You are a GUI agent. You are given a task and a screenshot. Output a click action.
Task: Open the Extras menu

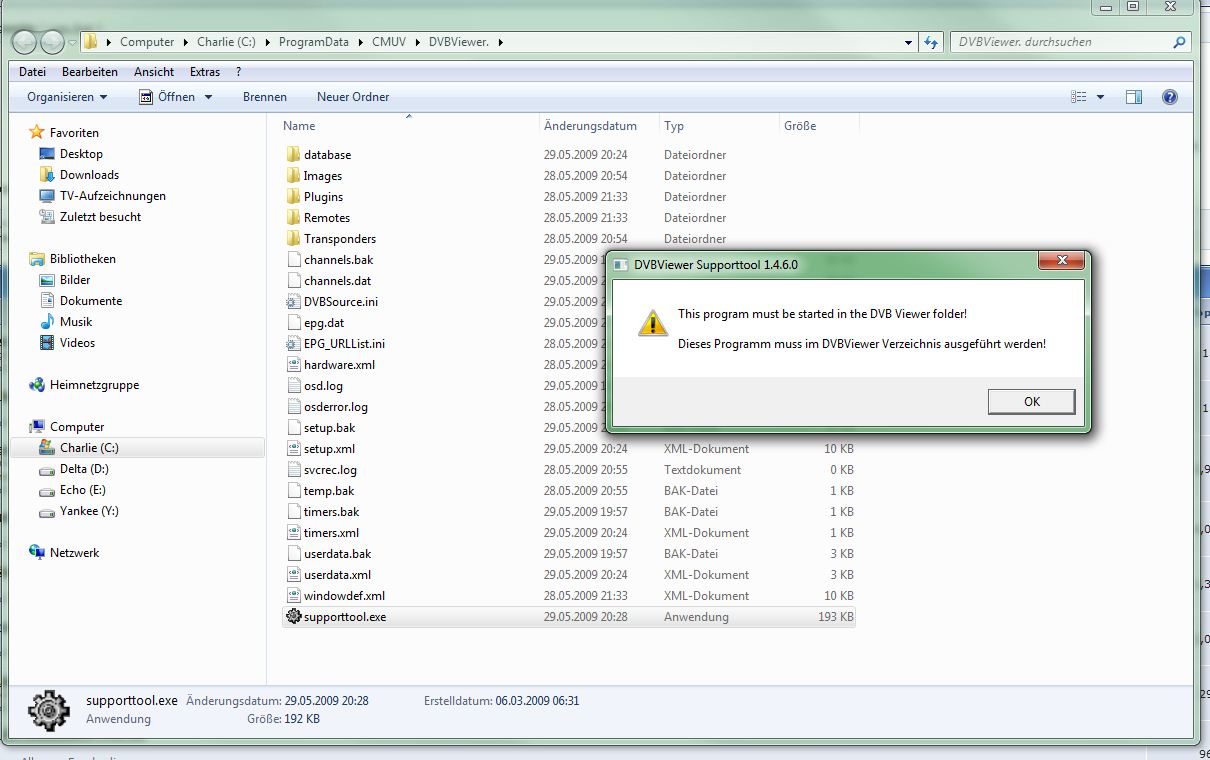pyautogui.click(x=205, y=72)
